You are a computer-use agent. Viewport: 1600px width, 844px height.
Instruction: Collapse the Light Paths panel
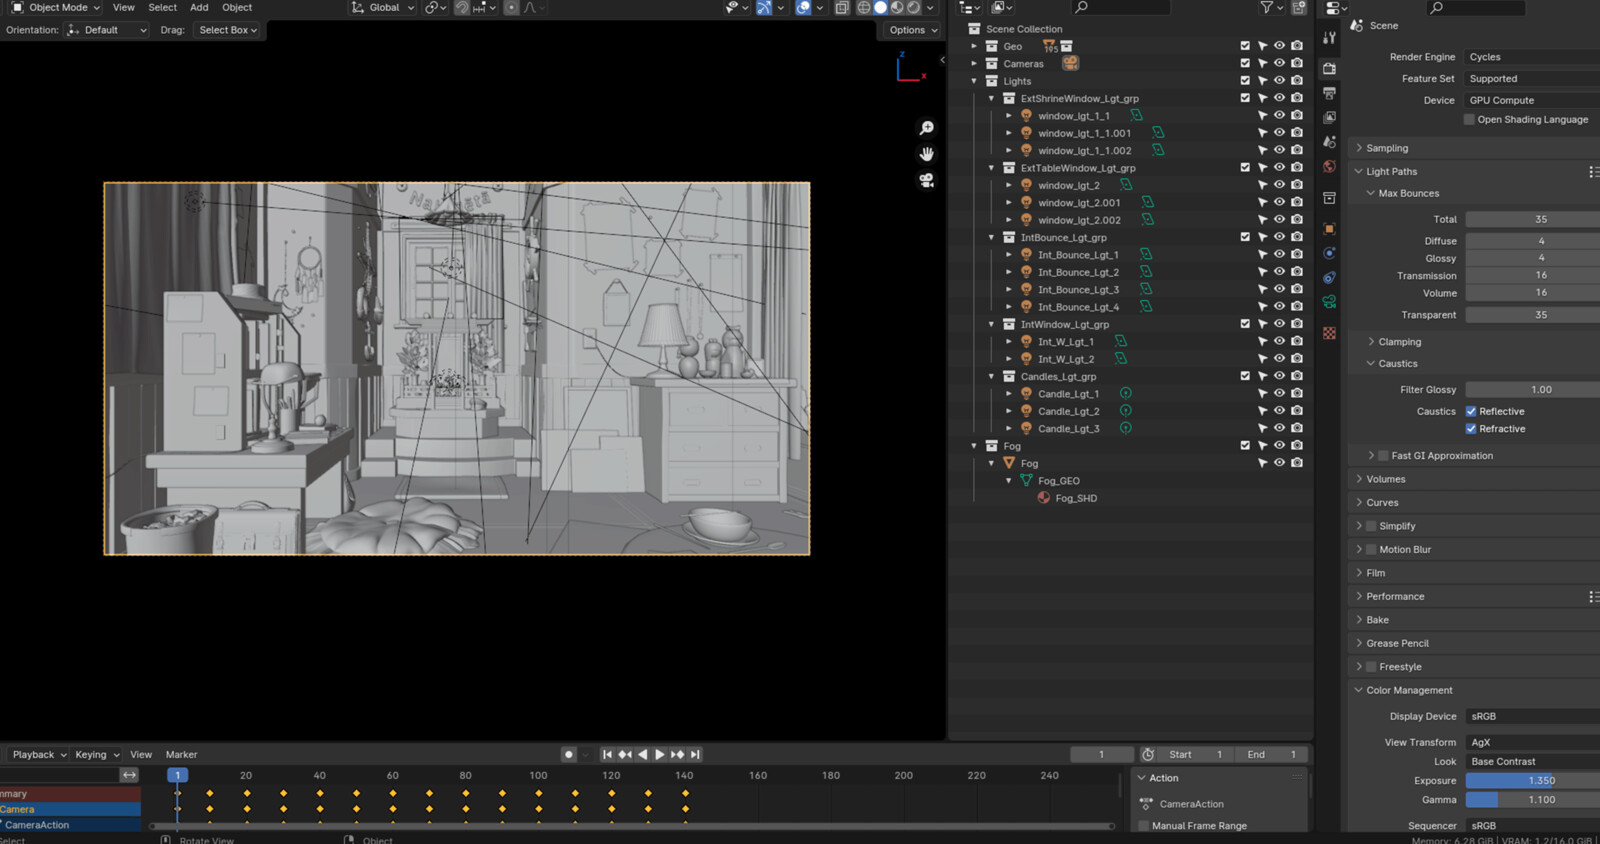click(x=1391, y=171)
